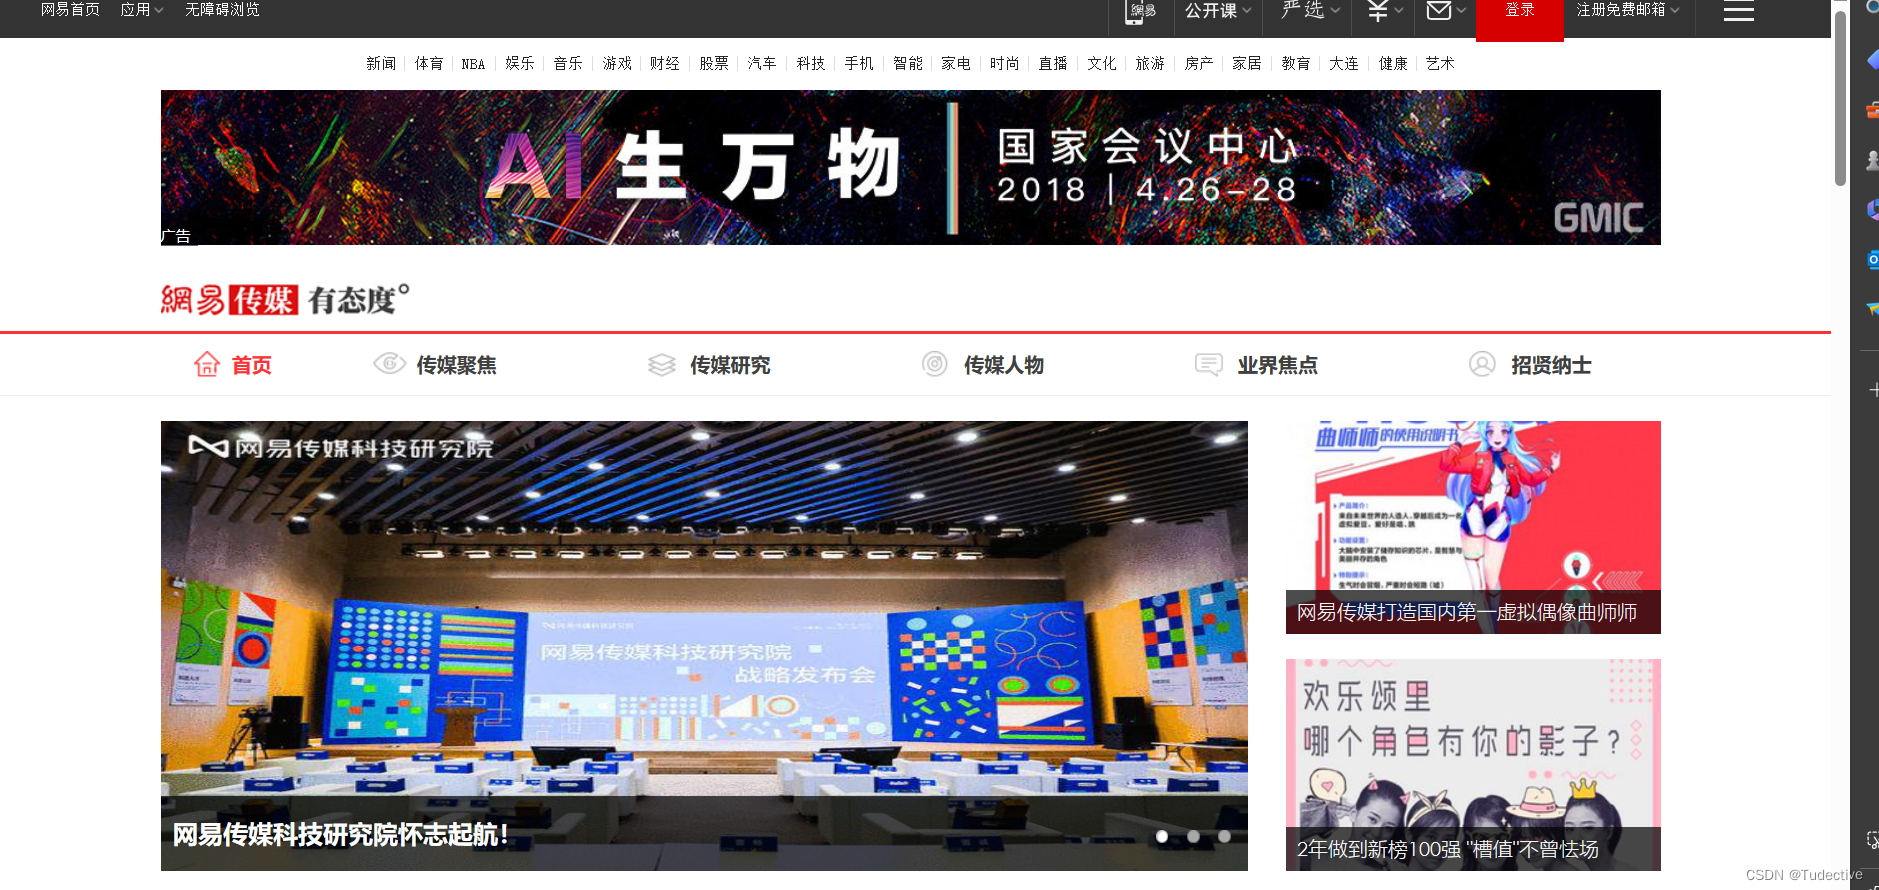Open the 艺术 channel link

[1441, 63]
